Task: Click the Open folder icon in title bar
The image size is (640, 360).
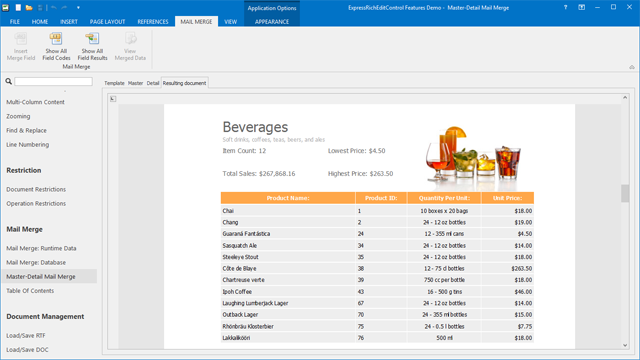Action: 29,7
